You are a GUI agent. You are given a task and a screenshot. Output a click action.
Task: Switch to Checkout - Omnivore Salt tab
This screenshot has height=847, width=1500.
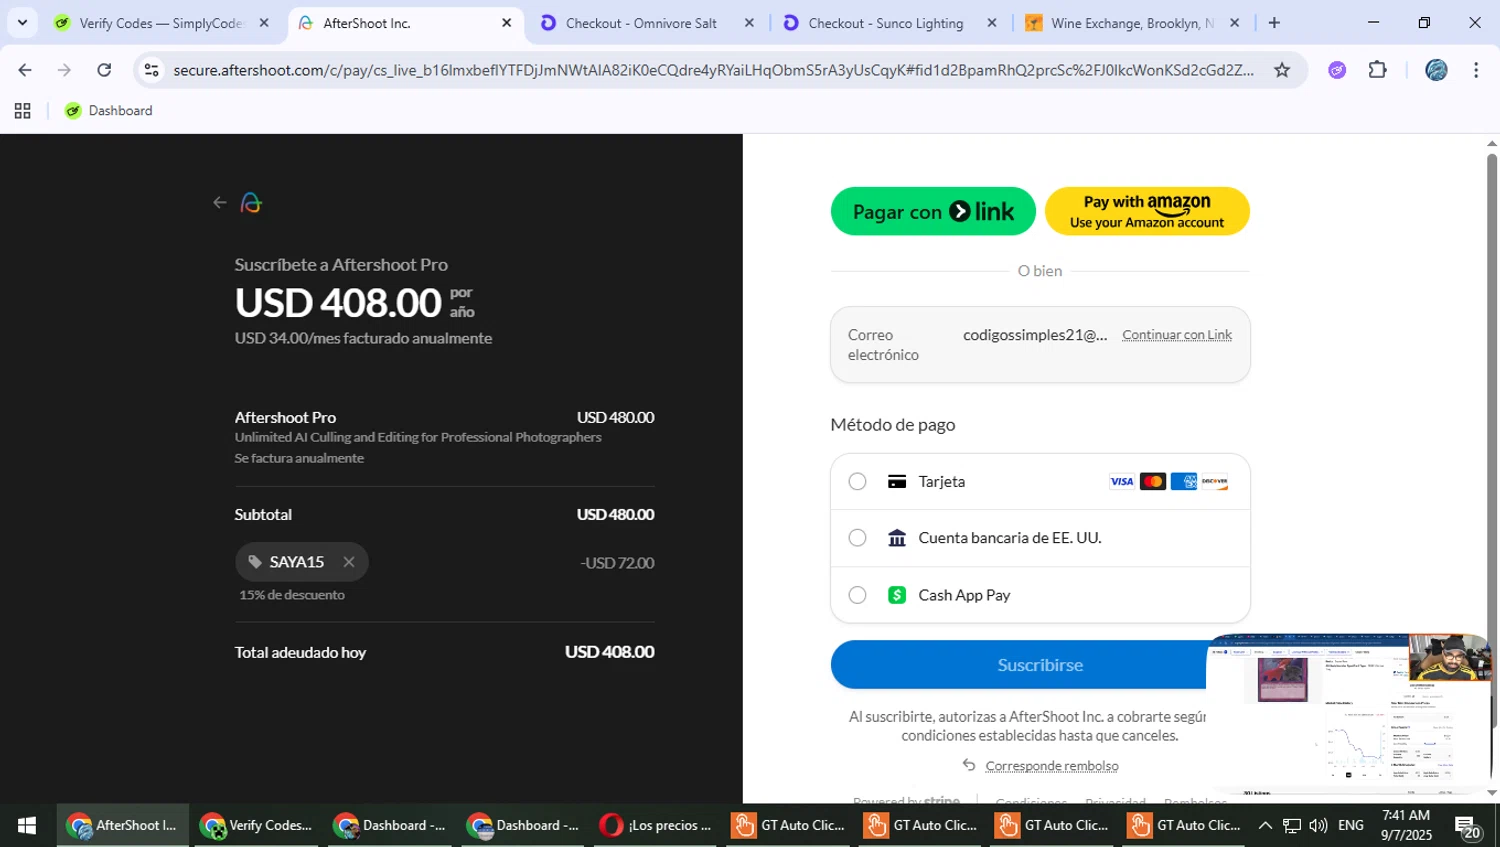click(641, 23)
